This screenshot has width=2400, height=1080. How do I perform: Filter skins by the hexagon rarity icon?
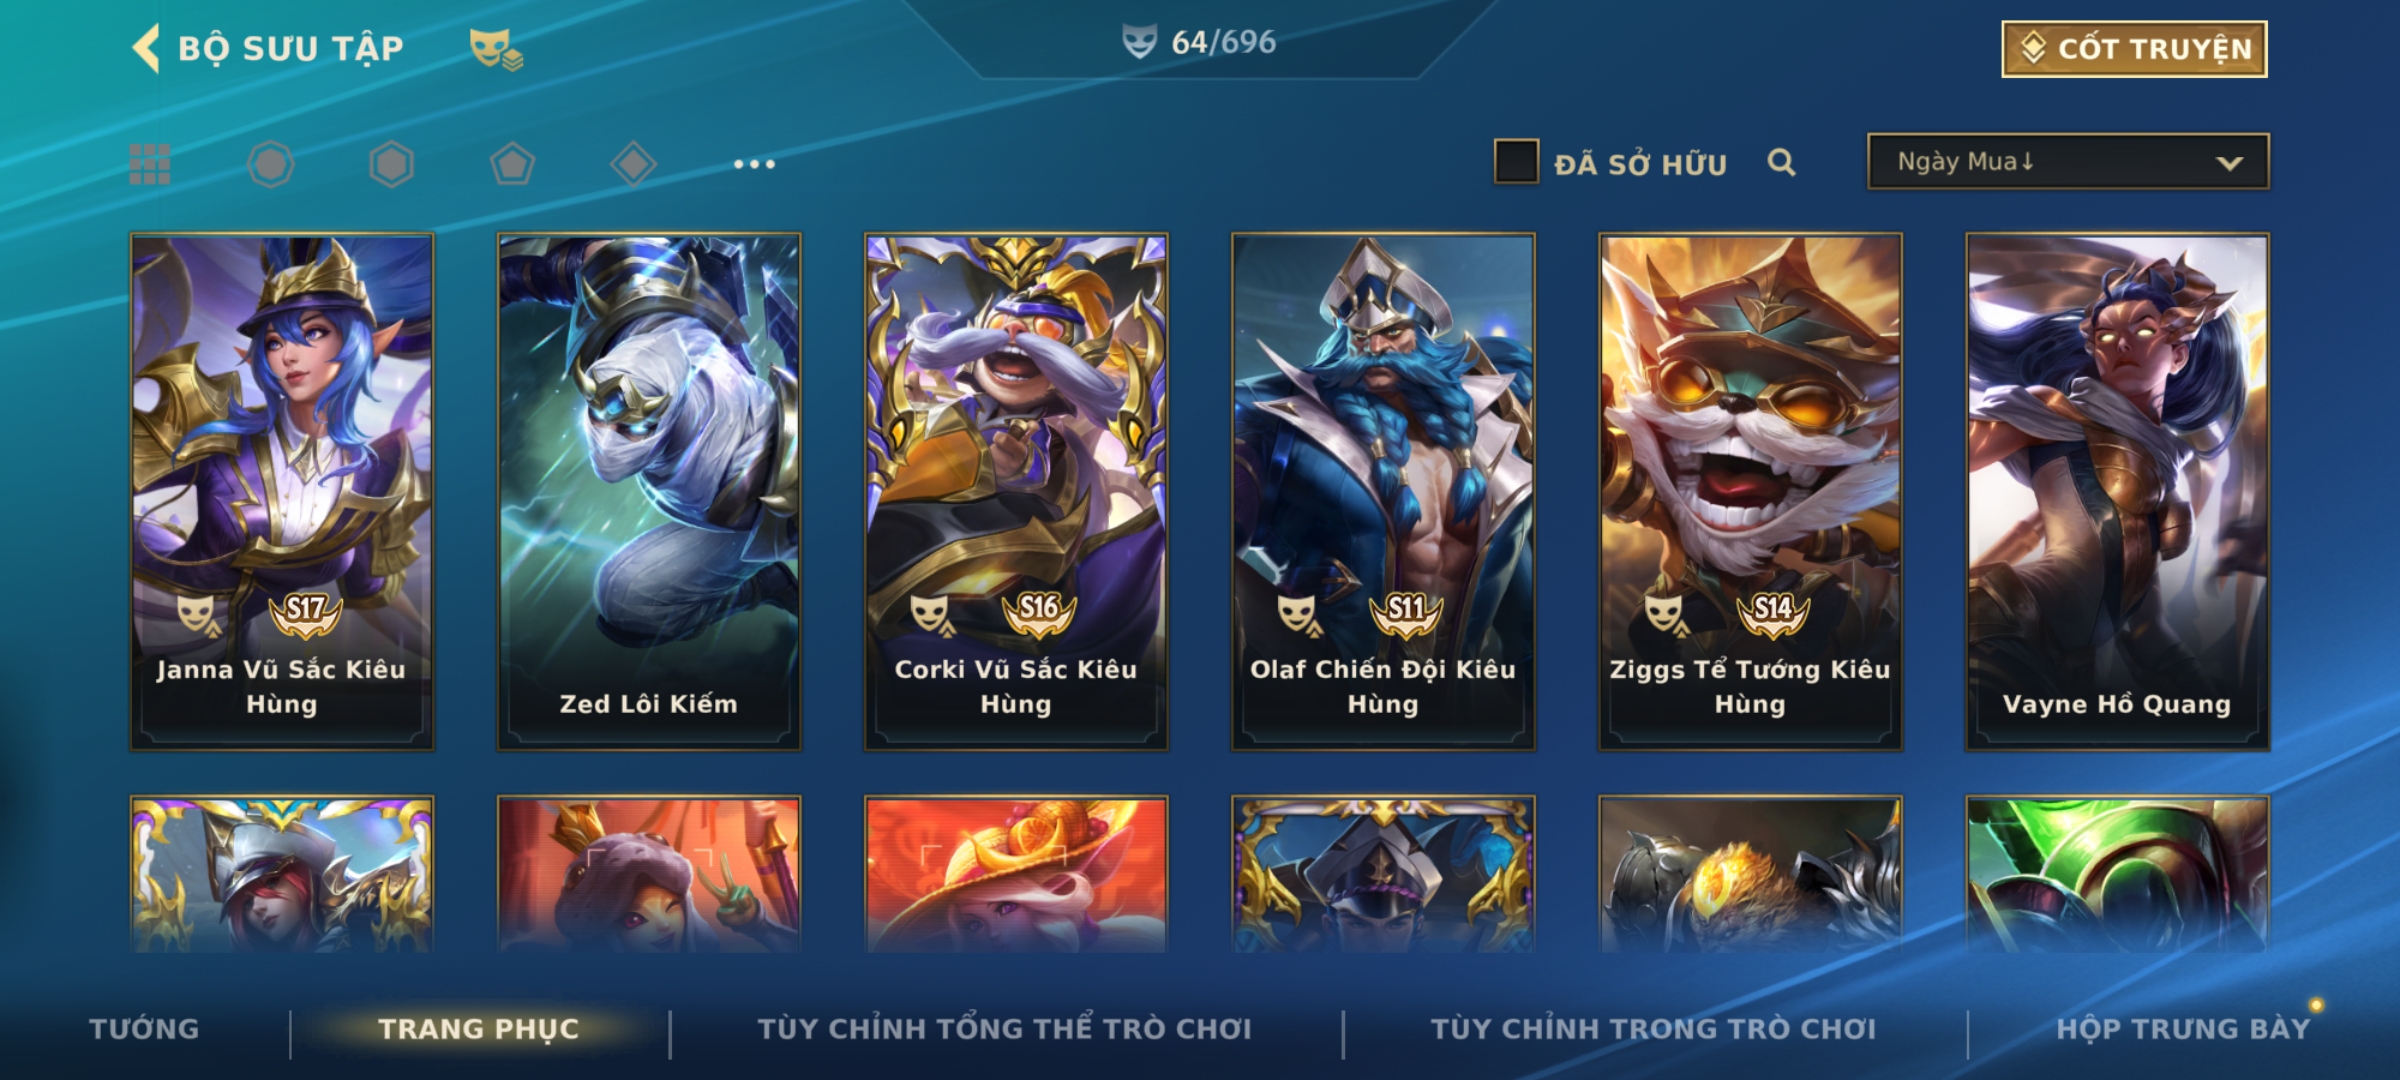pos(391,164)
